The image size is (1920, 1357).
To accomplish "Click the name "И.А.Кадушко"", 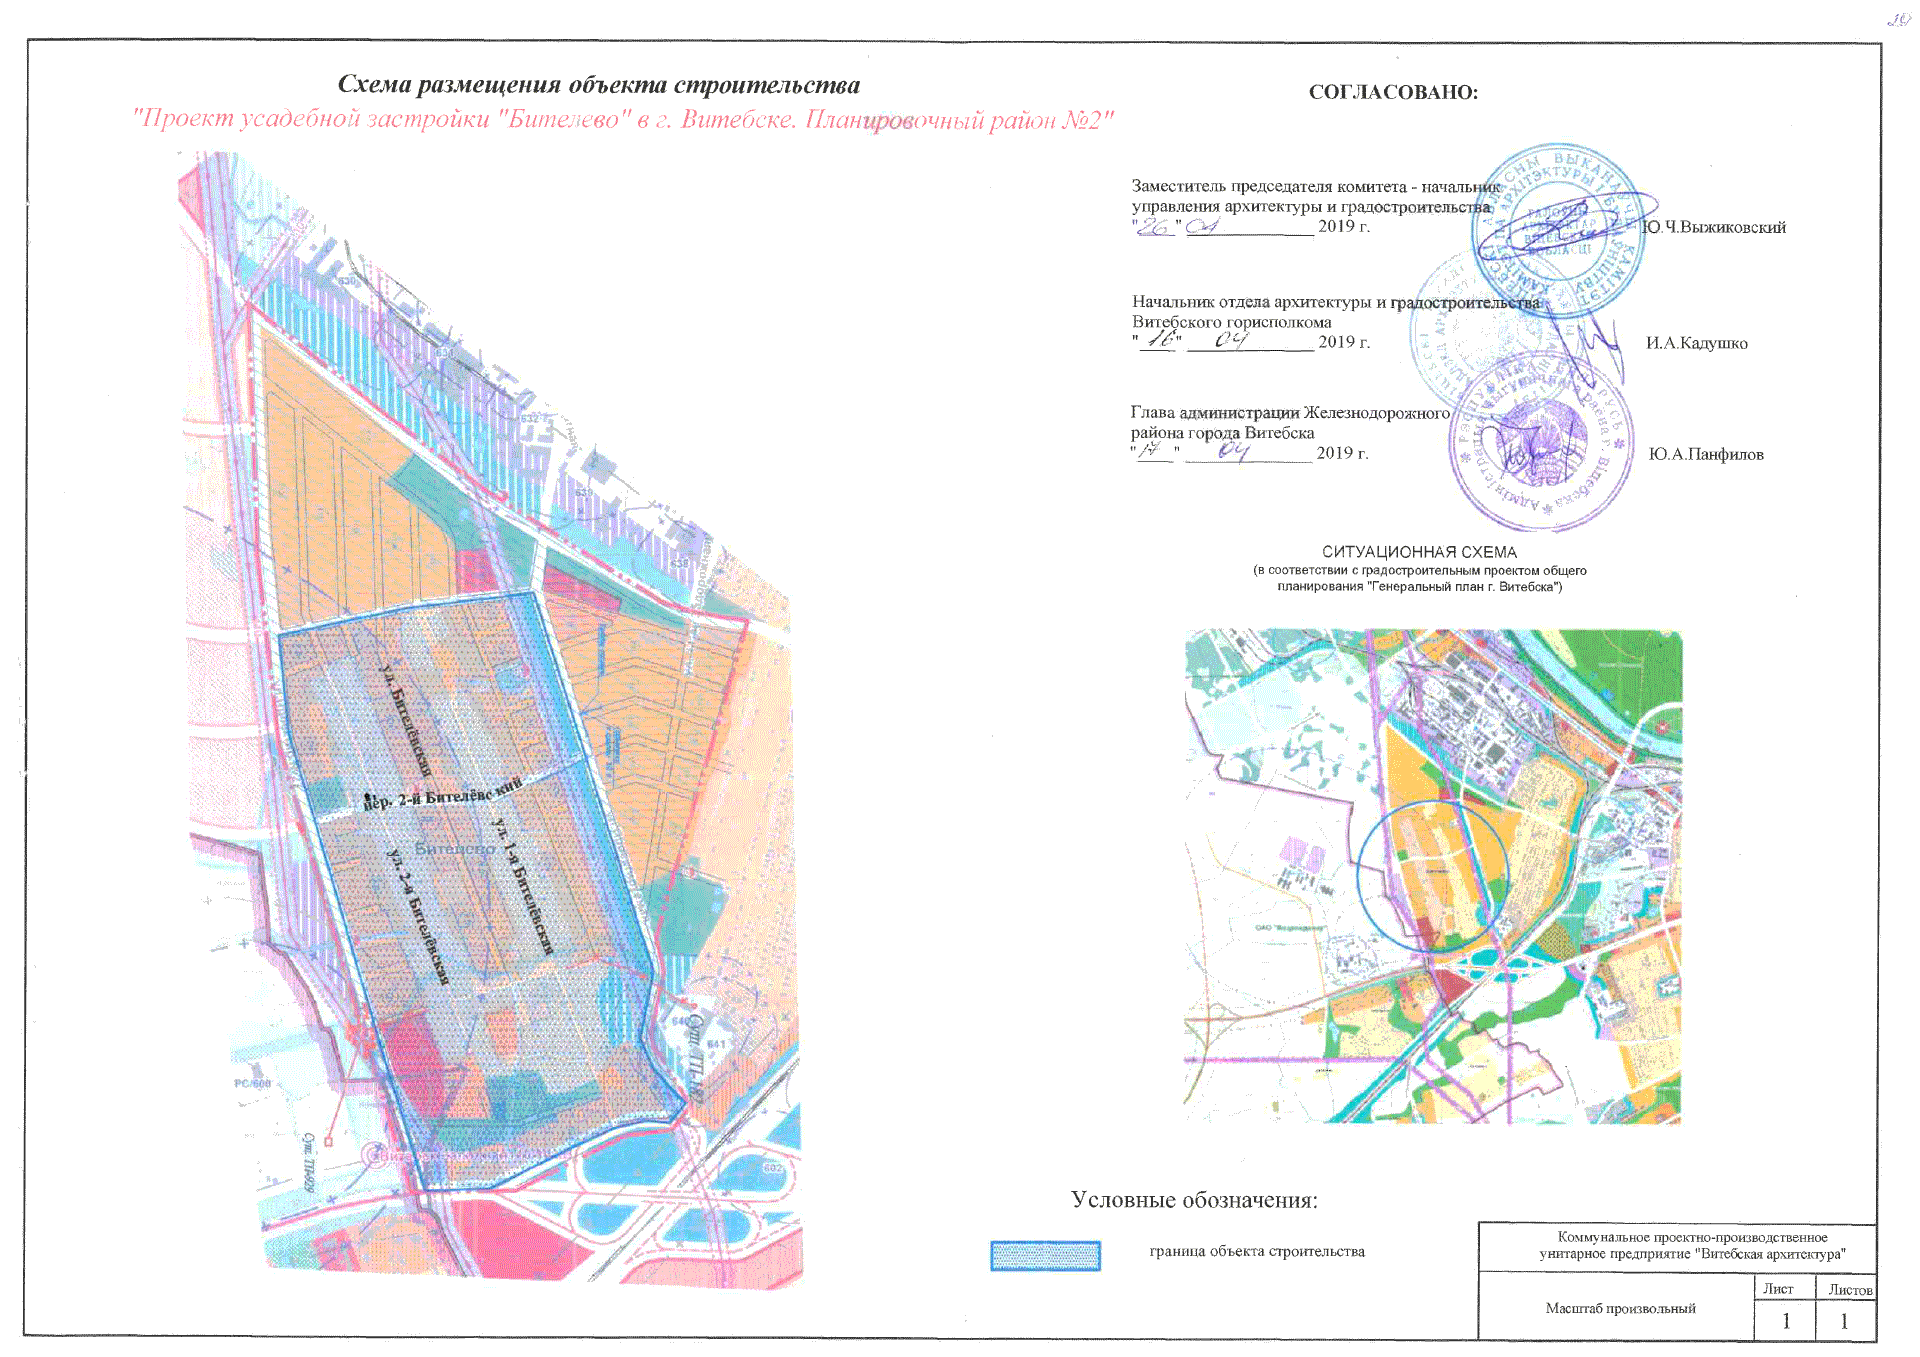I will pos(1697,343).
